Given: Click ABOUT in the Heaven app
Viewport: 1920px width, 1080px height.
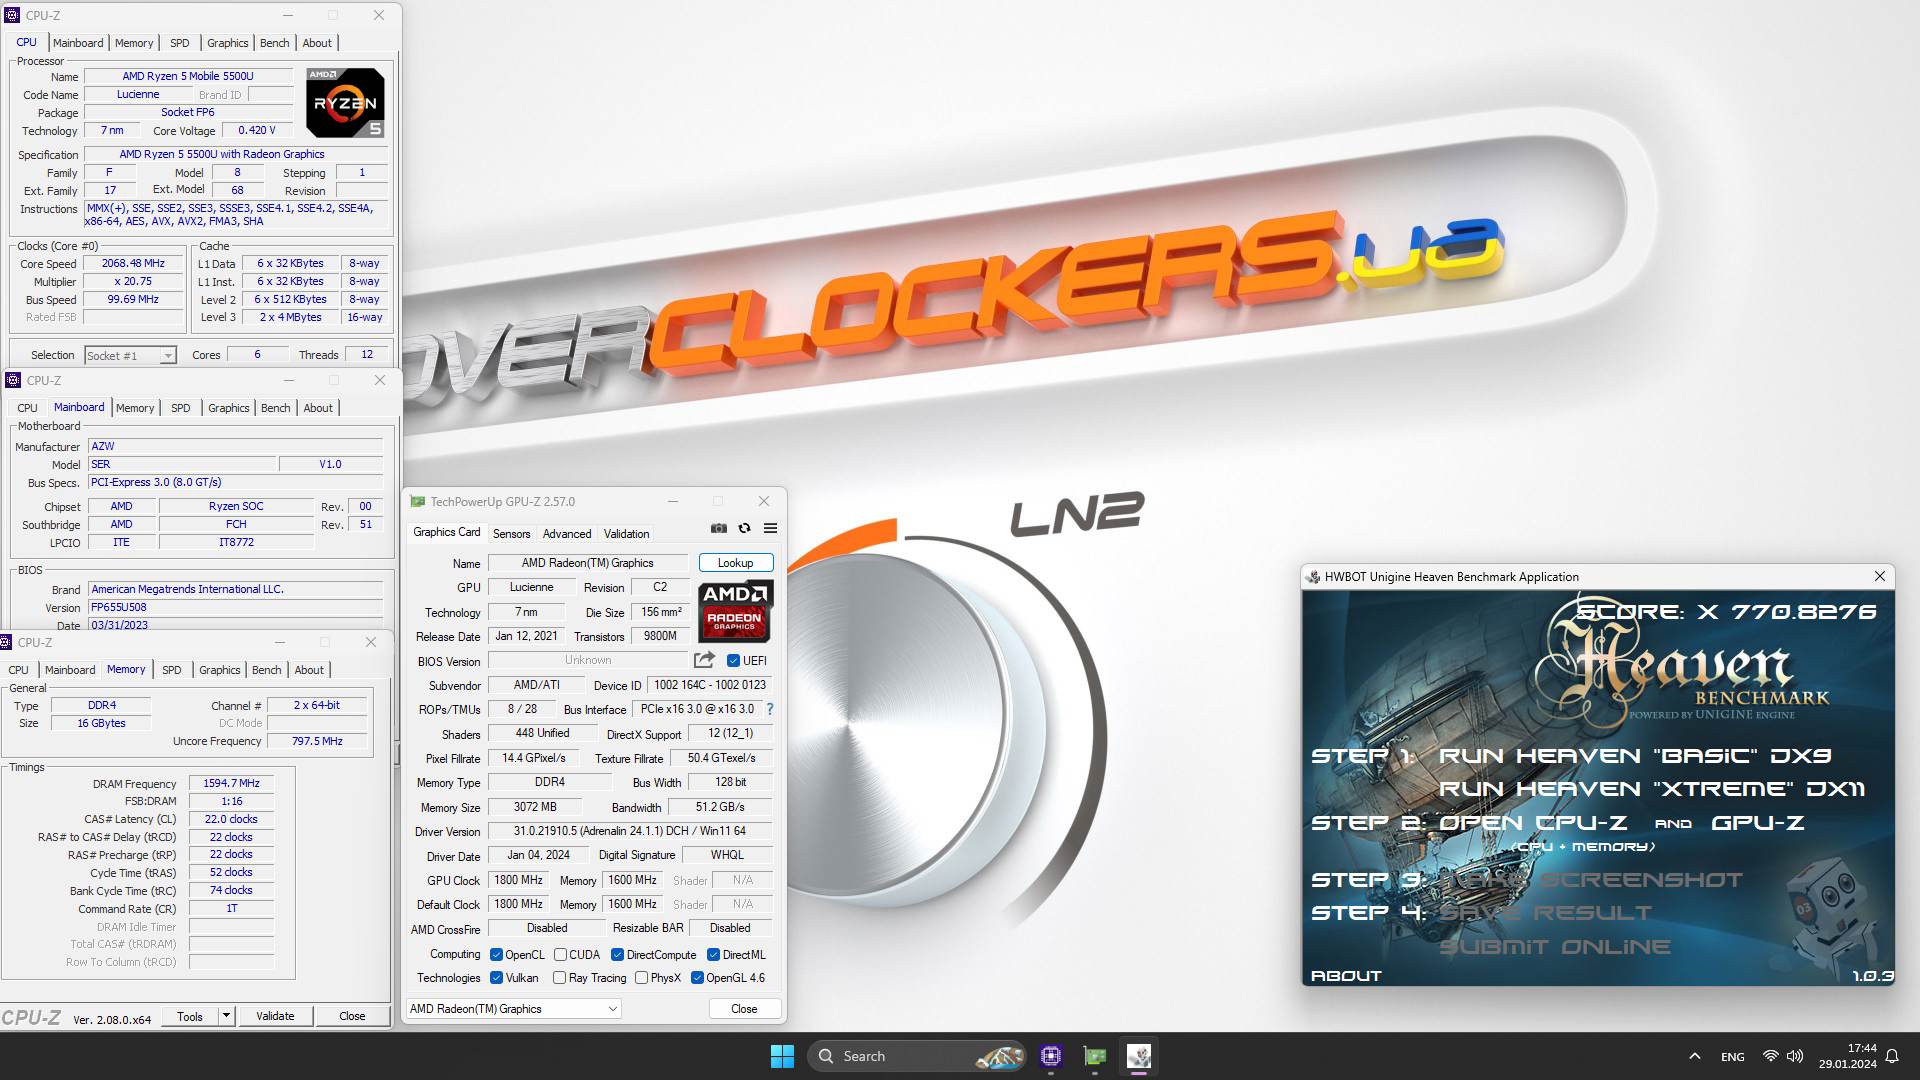Looking at the screenshot, I should click(1346, 976).
